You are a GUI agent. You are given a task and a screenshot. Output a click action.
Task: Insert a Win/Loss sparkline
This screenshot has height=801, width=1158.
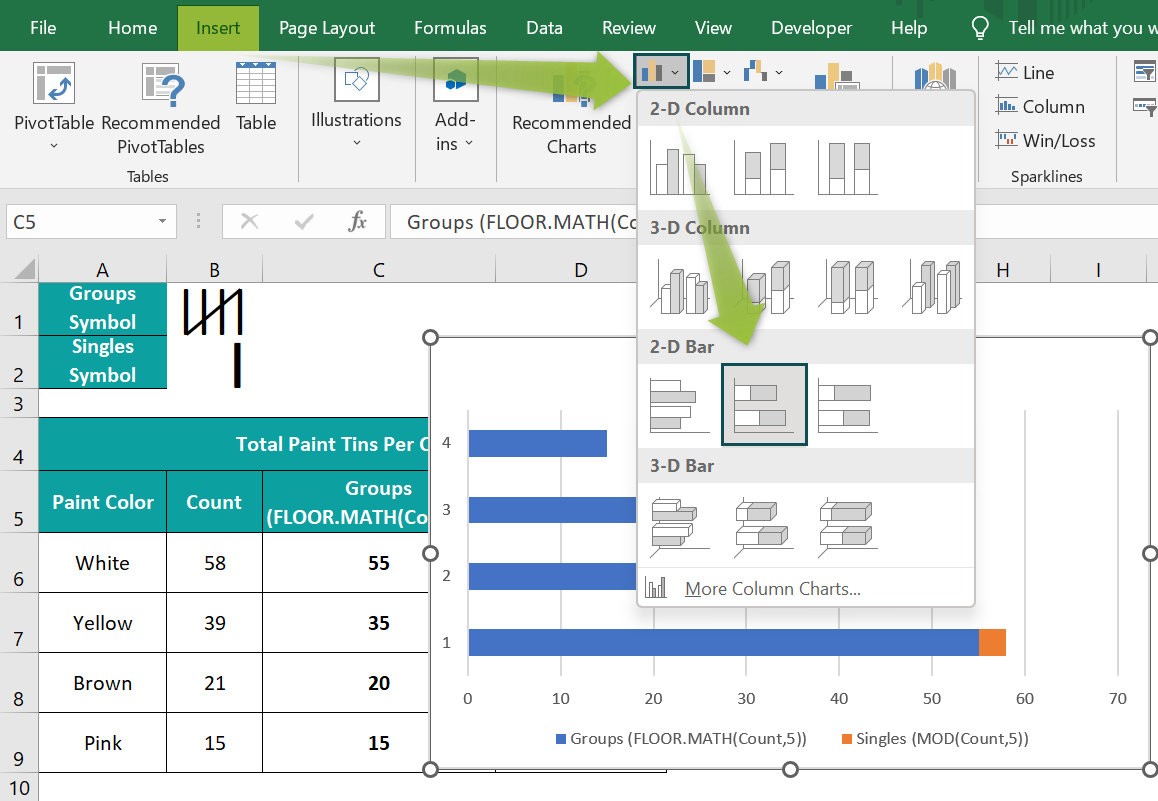(x=1045, y=140)
